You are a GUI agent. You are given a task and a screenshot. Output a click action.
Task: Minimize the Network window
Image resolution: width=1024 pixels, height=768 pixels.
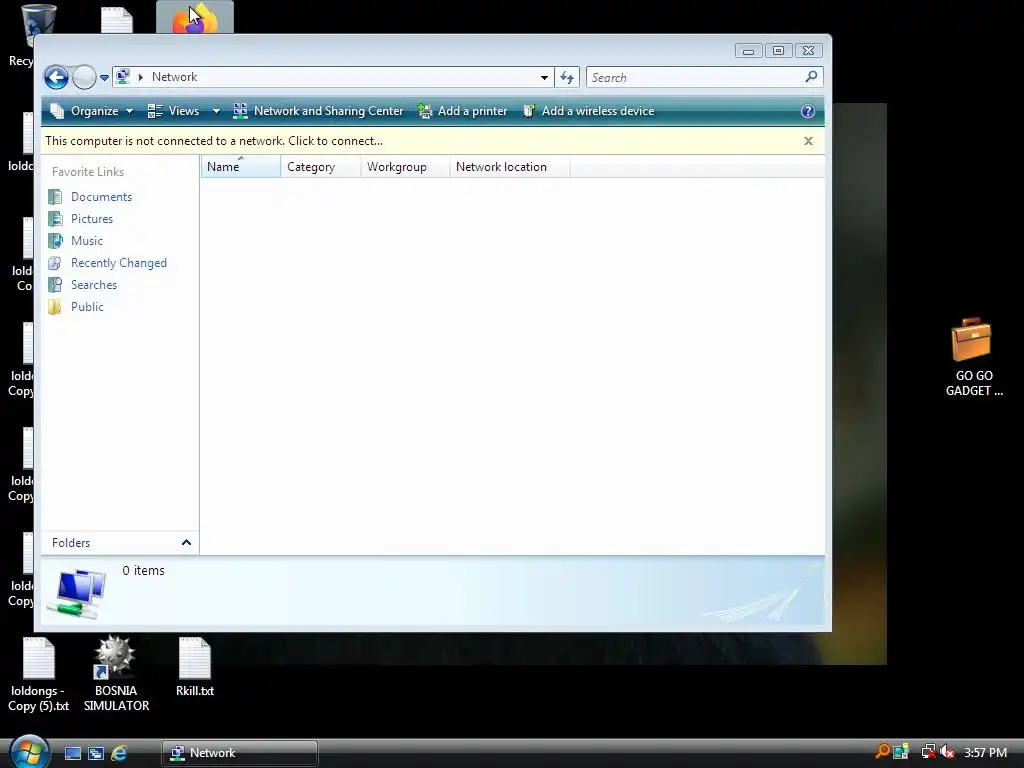[748, 51]
